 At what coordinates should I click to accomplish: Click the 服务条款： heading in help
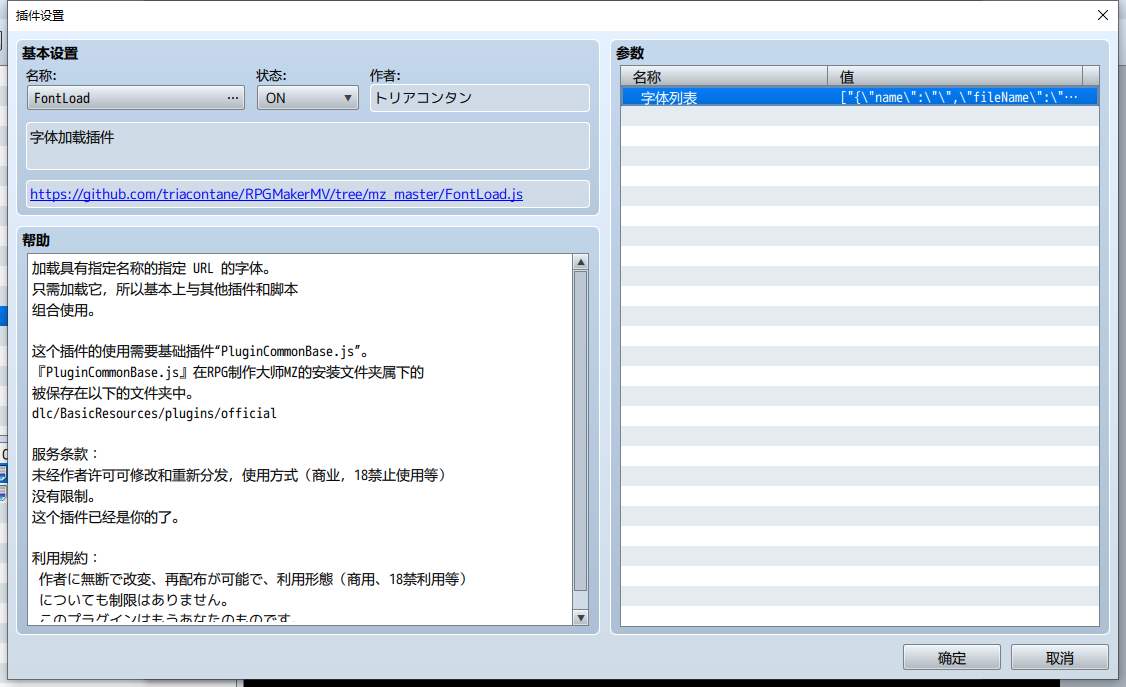[x=66, y=454]
